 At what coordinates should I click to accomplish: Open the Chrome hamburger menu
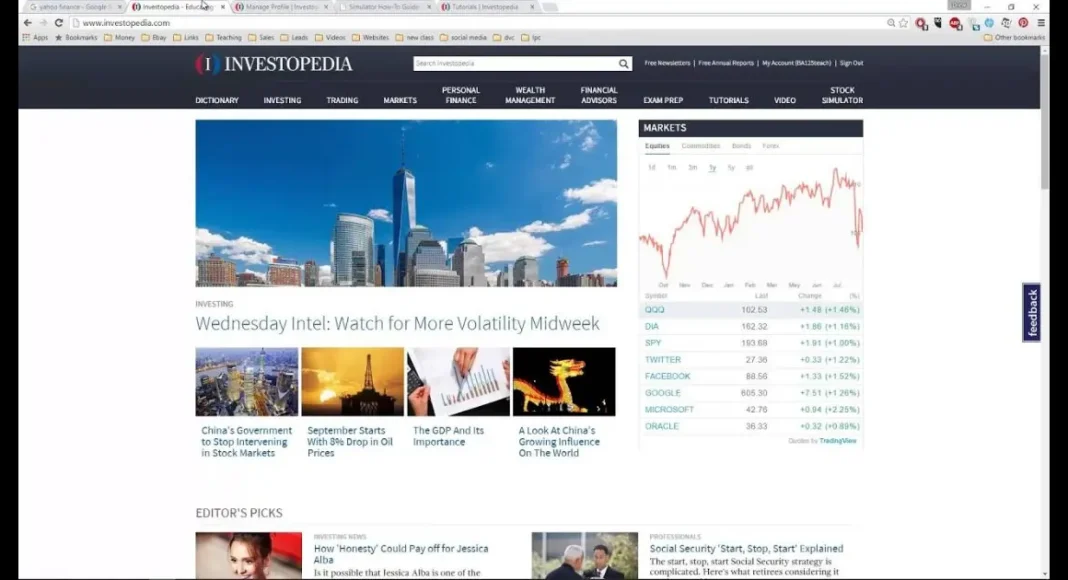coord(1041,23)
